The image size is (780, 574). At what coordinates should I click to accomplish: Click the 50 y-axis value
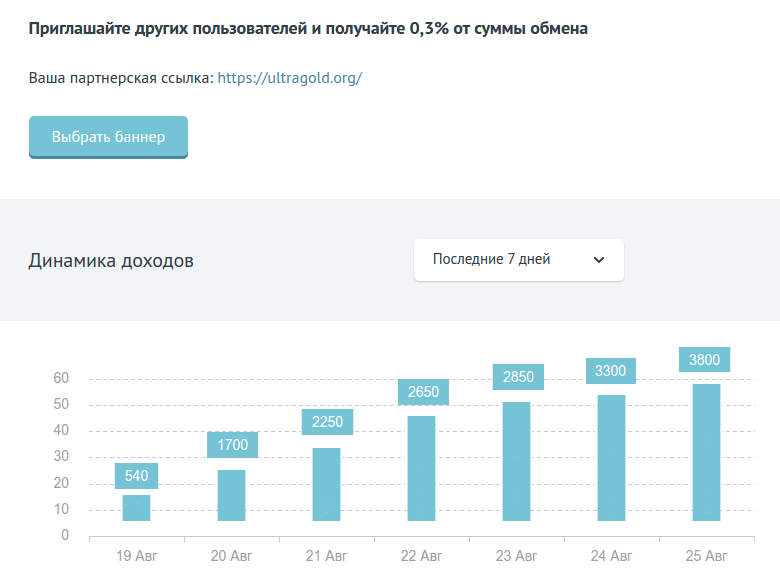pyautogui.click(x=61, y=404)
